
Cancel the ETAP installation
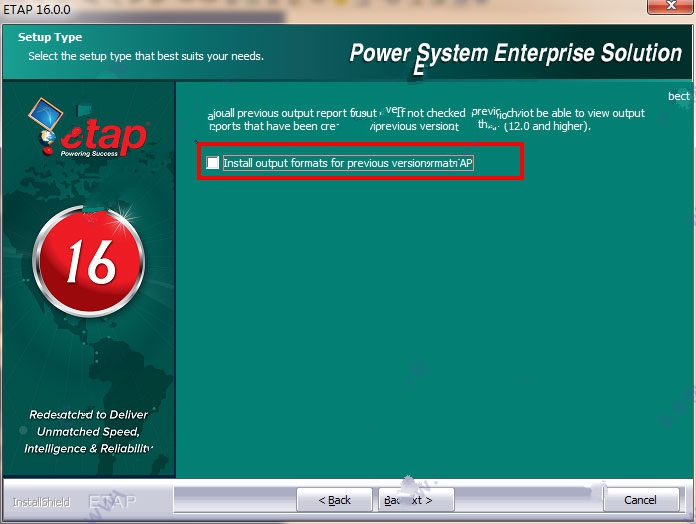coord(641,500)
